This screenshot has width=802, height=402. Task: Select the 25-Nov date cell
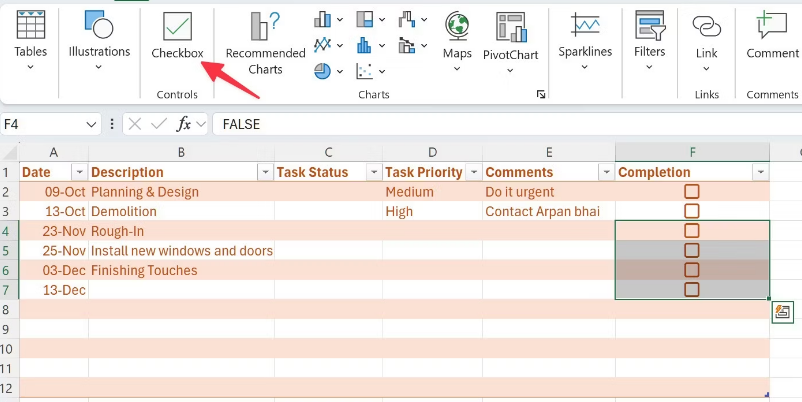(x=53, y=251)
